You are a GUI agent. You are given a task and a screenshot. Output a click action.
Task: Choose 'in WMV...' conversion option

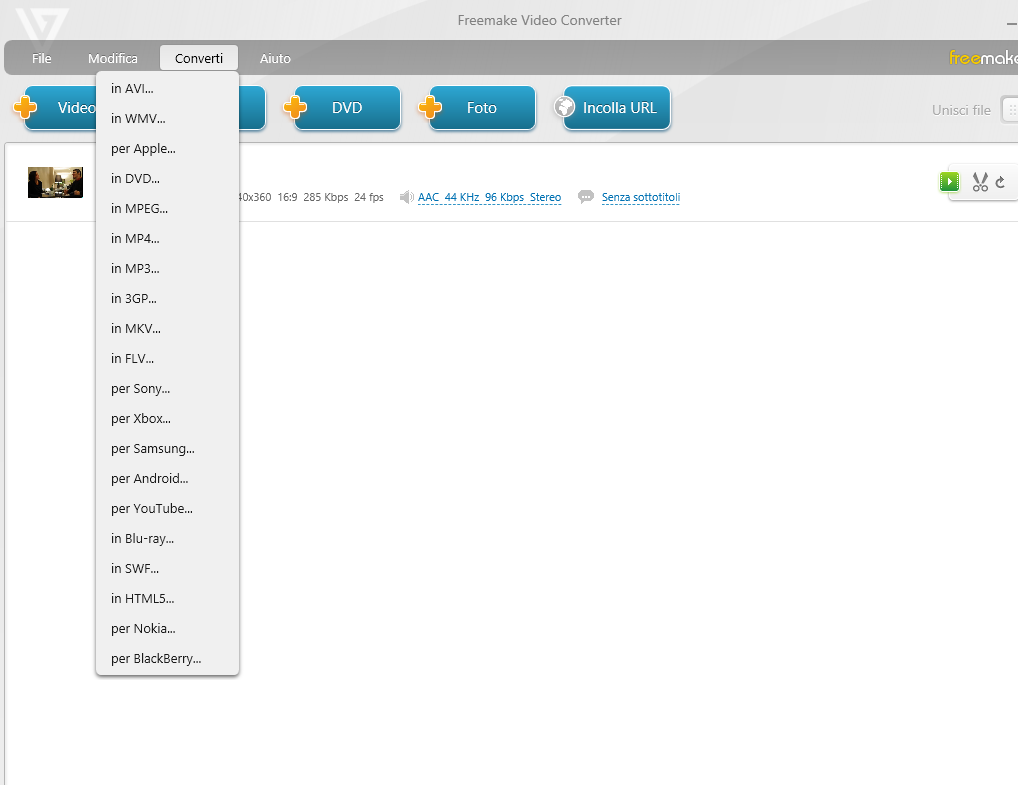pos(168,118)
